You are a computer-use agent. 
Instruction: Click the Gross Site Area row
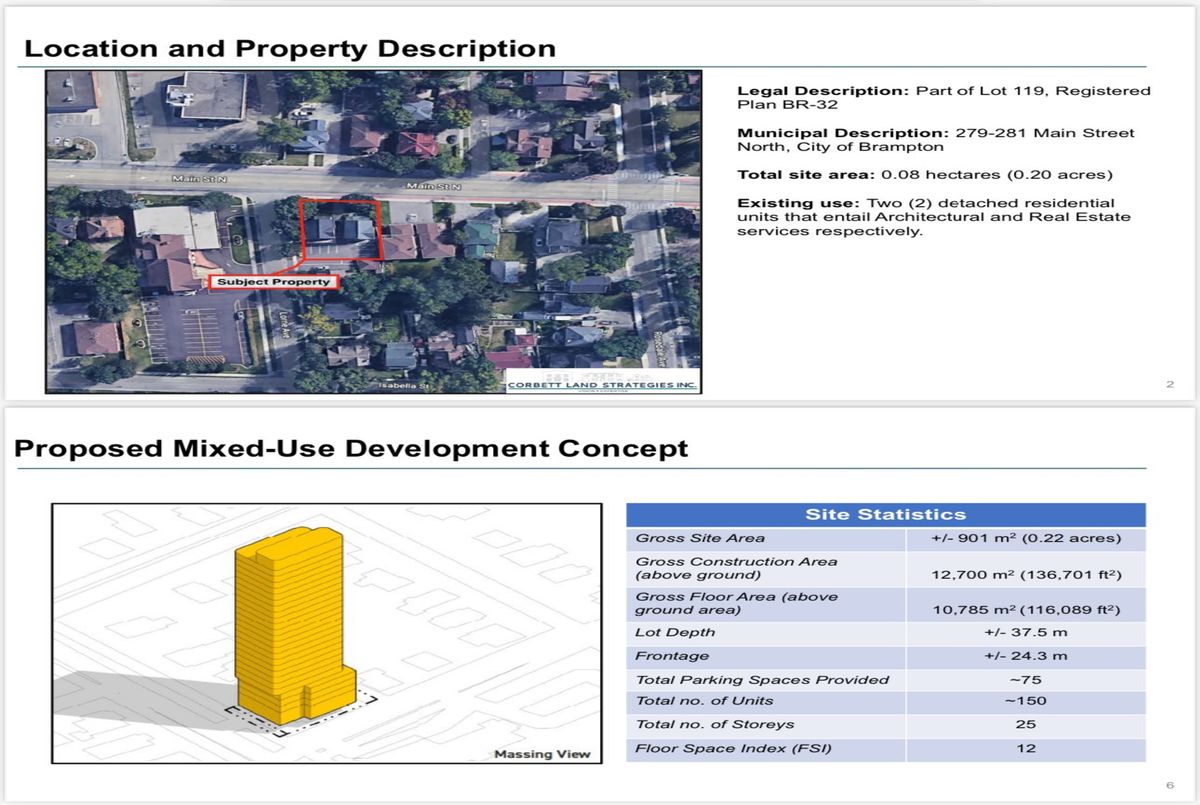point(886,539)
